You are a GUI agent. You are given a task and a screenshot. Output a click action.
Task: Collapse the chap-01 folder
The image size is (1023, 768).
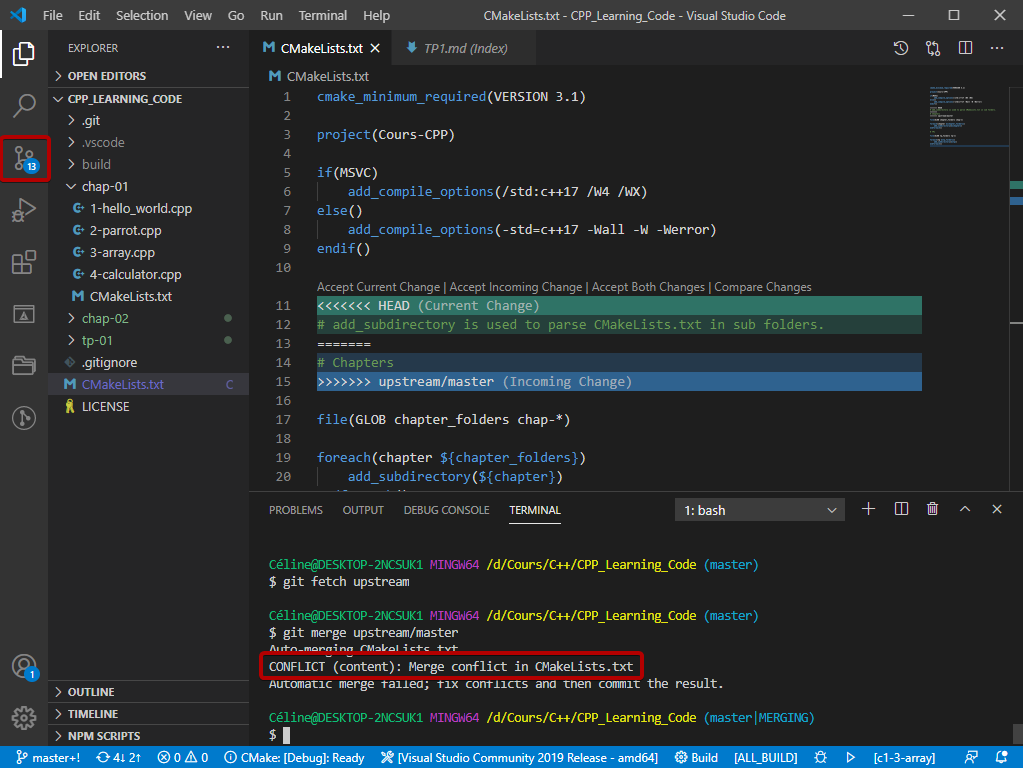pos(149,187)
